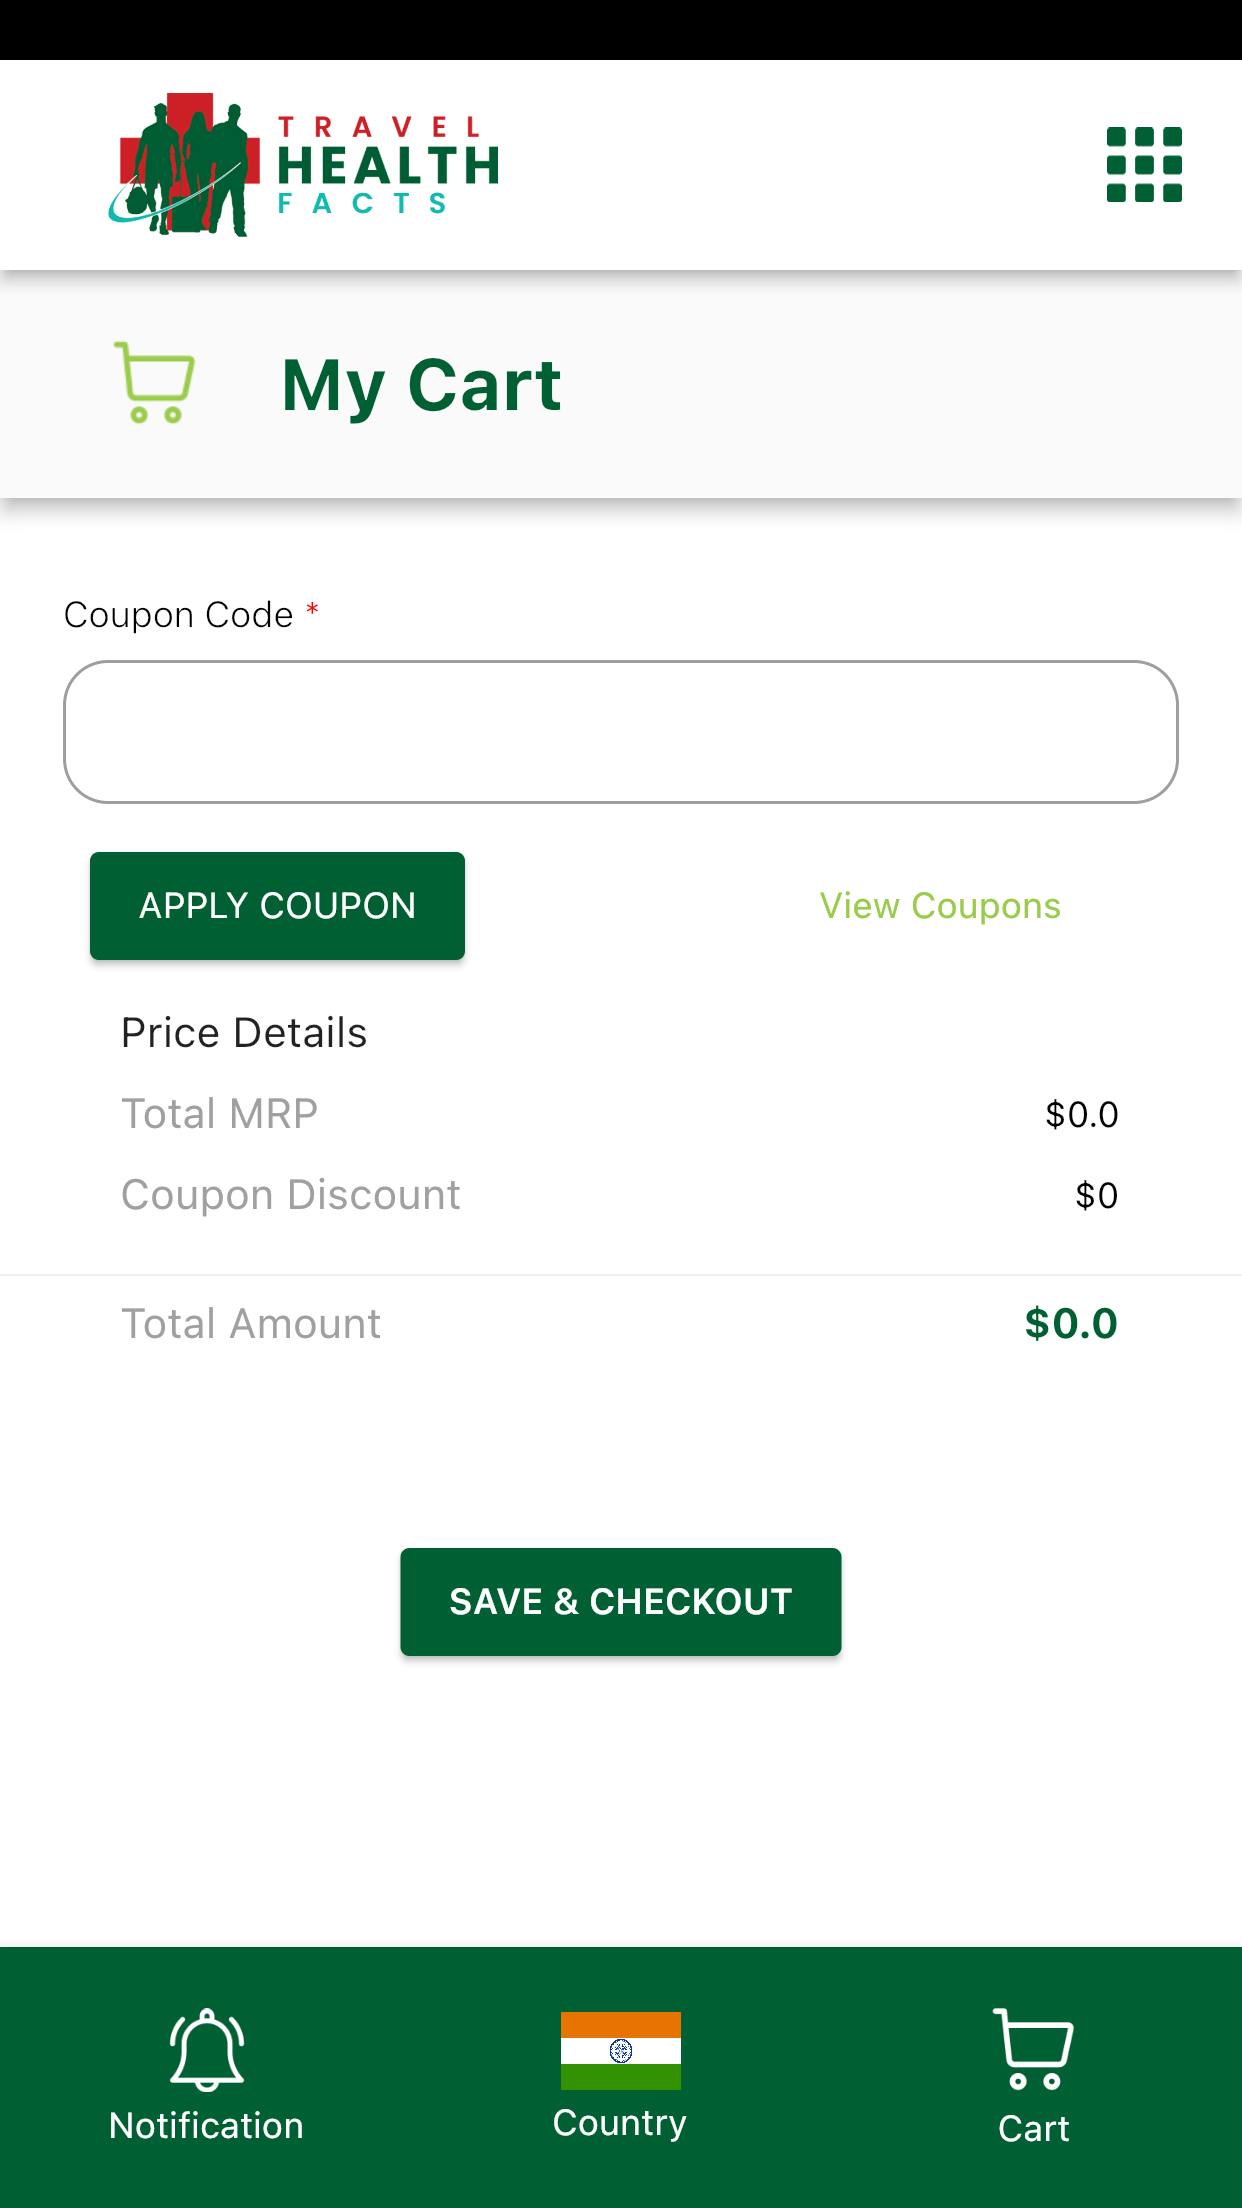Open the grid menu icon
The height and width of the screenshot is (2208, 1242).
(x=1144, y=164)
